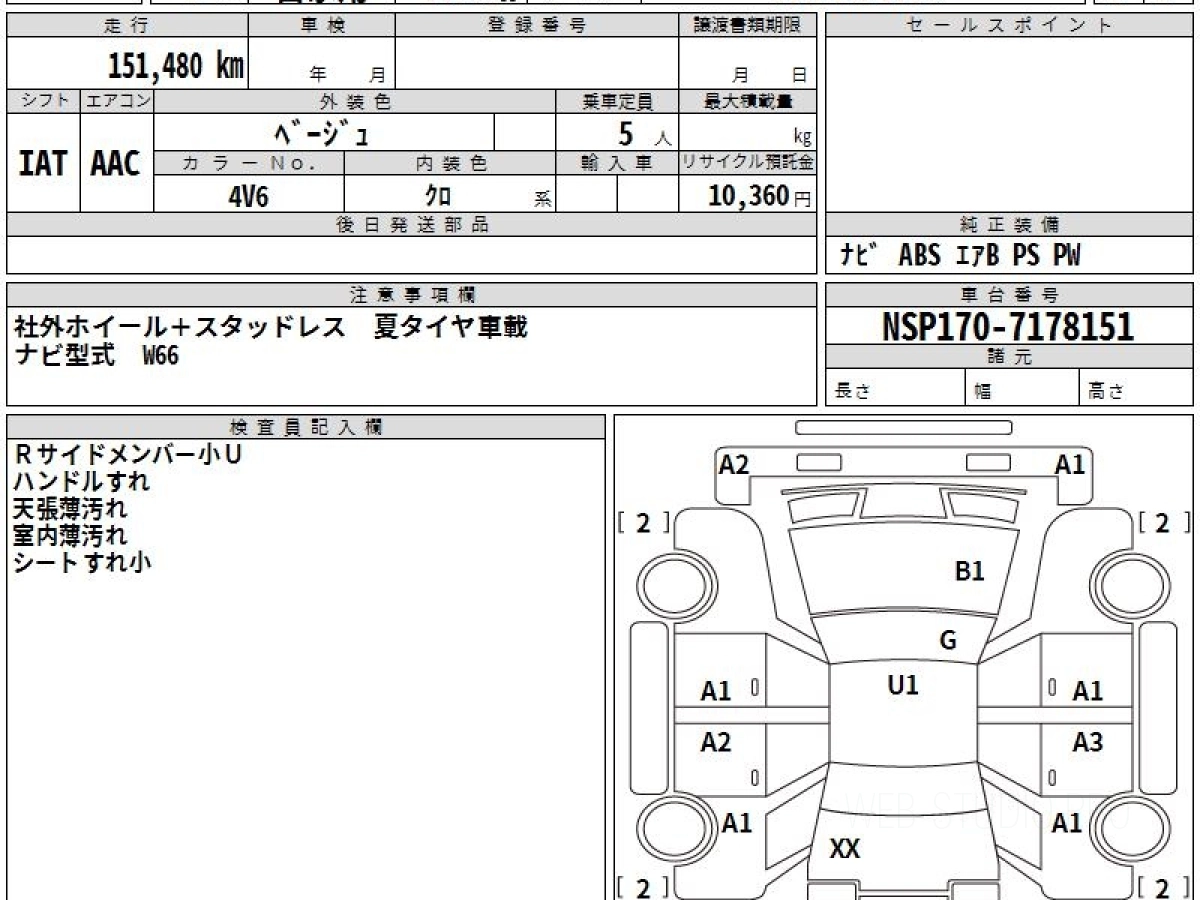Click the 乗車定員 header

point(617,101)
